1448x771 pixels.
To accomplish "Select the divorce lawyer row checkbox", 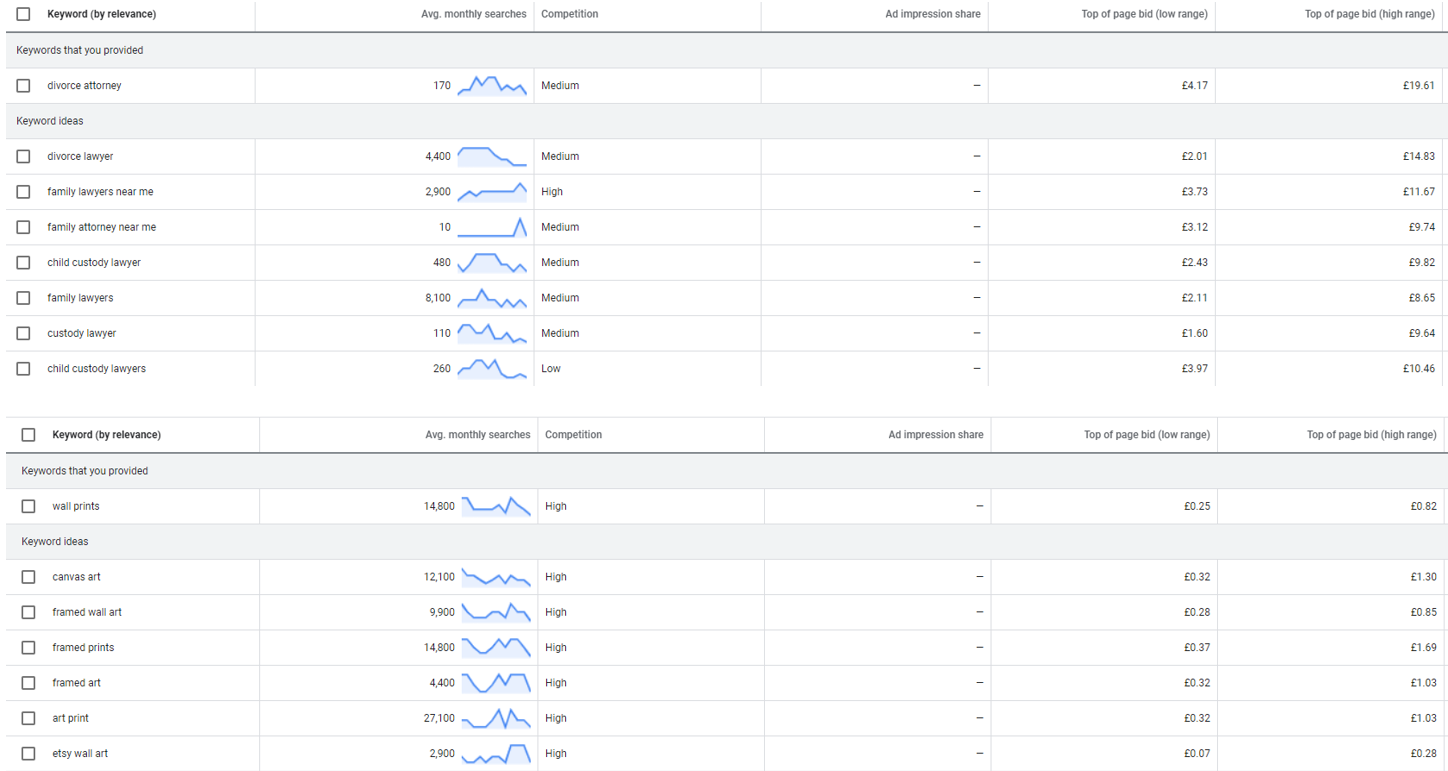I will click(23, 157).
